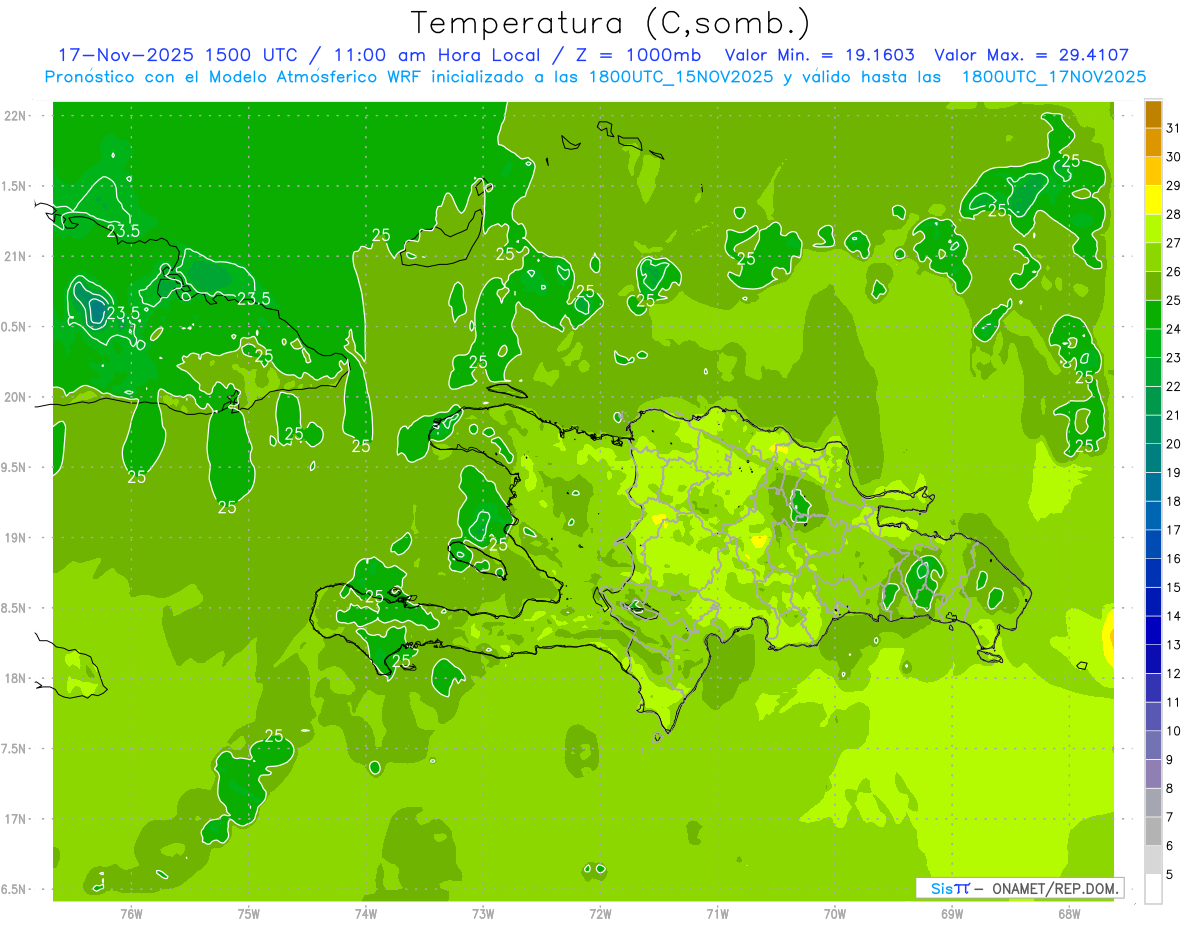Pick the legend swatch above label 31
Screen dimensions: 1200x927
[1153, 114]
